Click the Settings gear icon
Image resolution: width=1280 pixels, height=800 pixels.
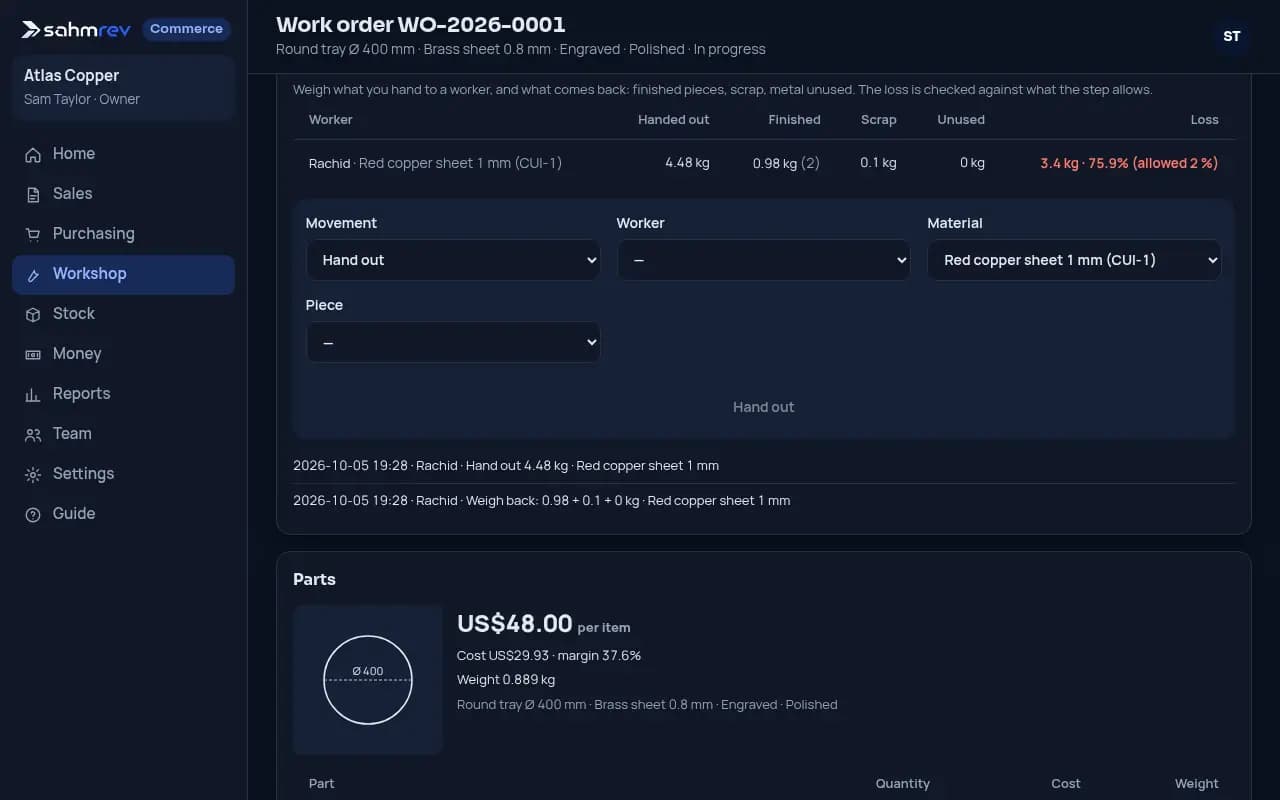click(33, 474)
